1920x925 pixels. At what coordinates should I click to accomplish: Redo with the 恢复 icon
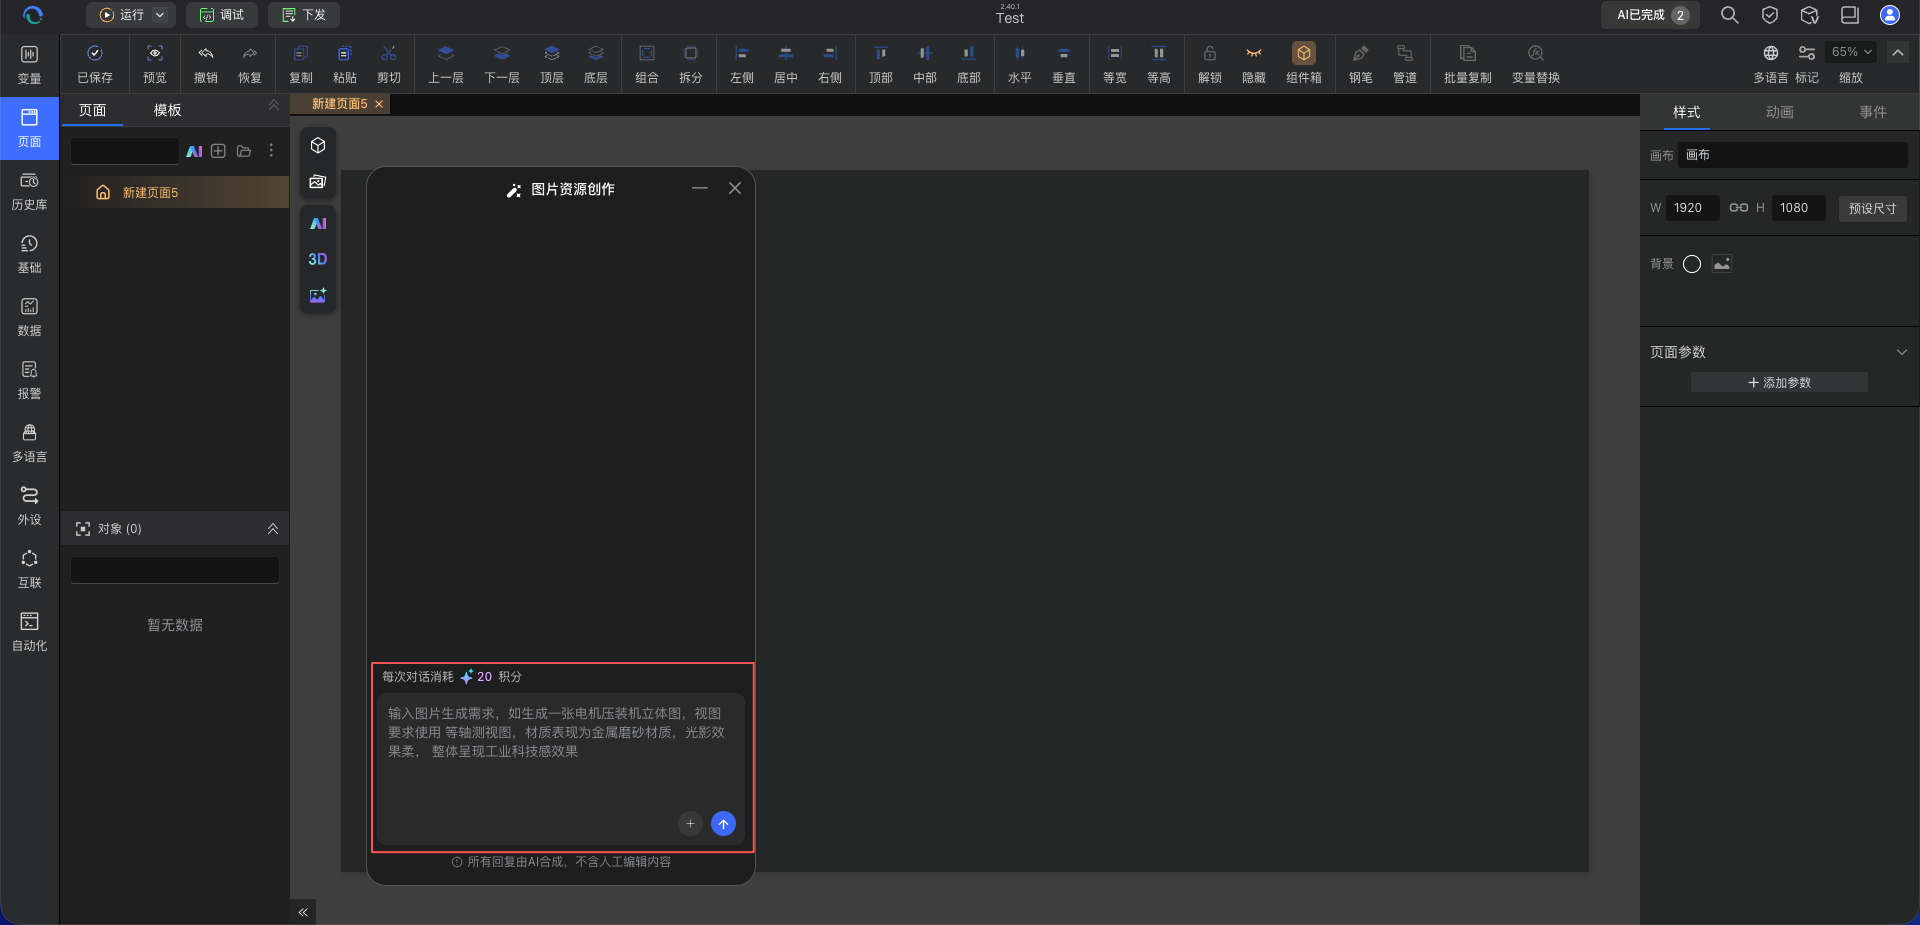pos(250,64)
